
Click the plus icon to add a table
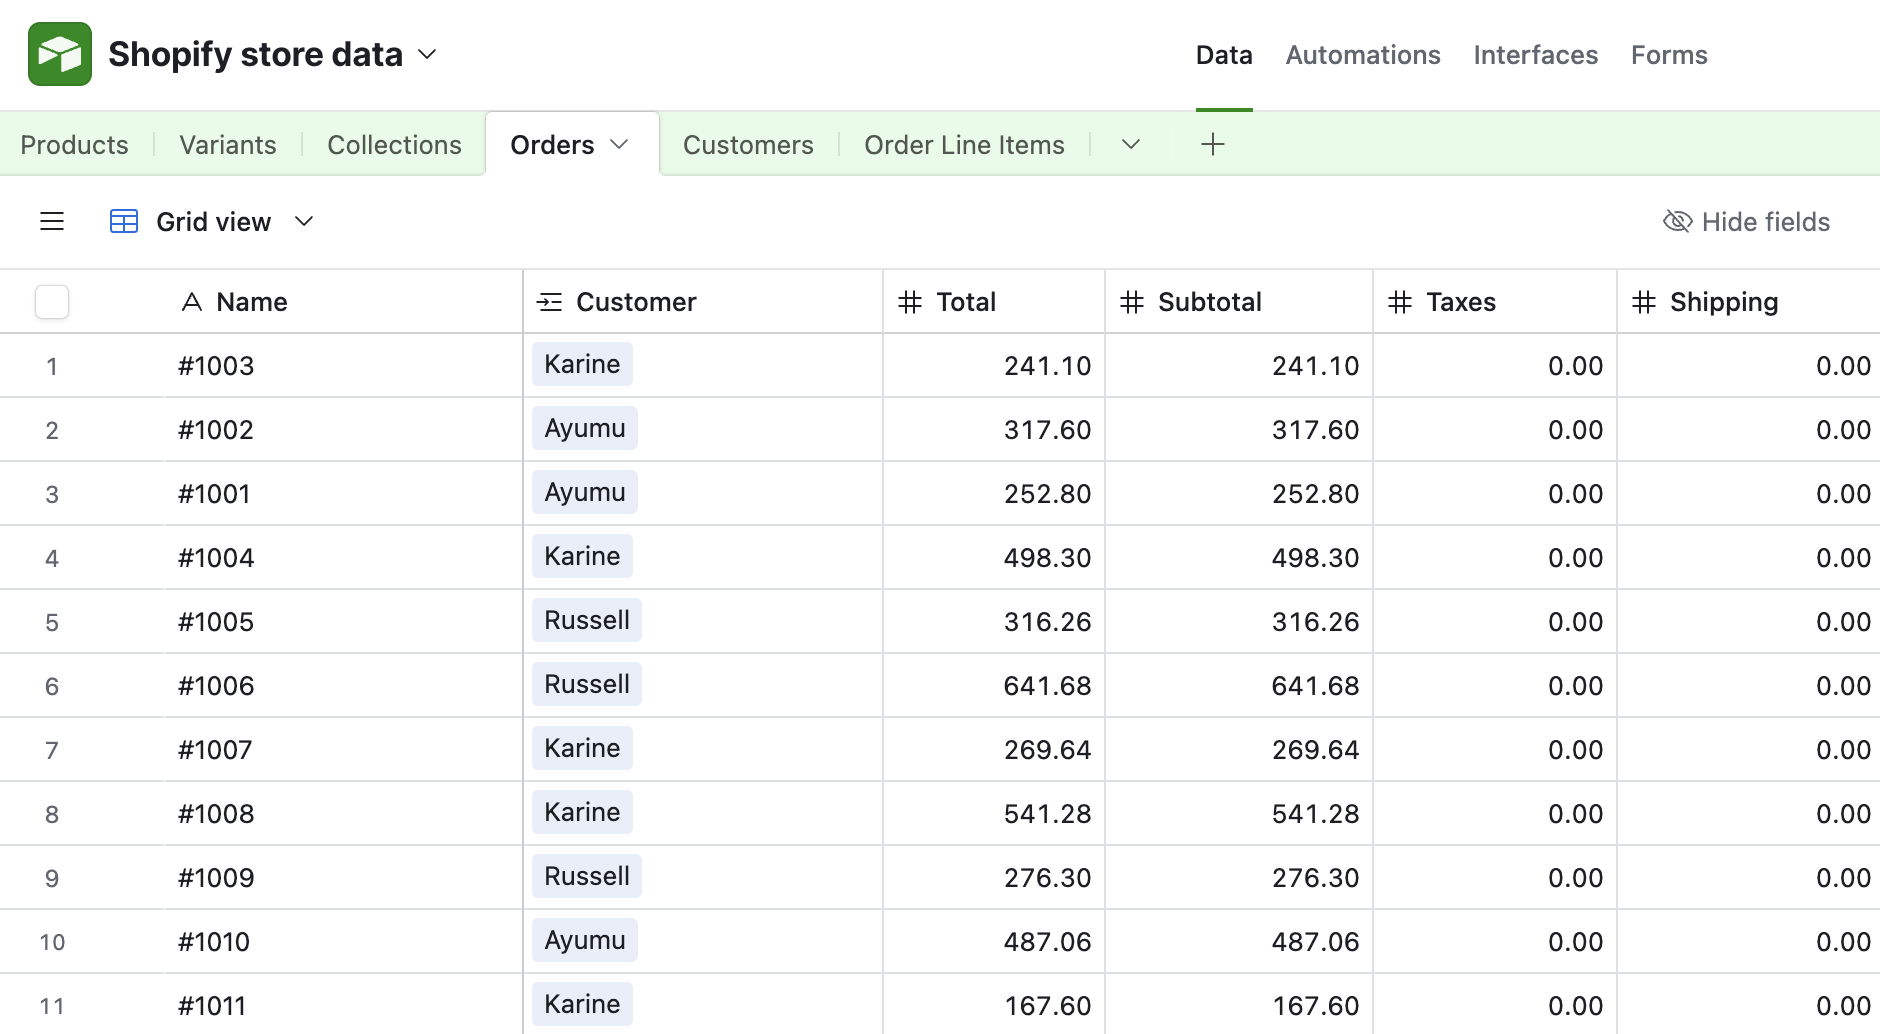click(x=1212, y=144)
